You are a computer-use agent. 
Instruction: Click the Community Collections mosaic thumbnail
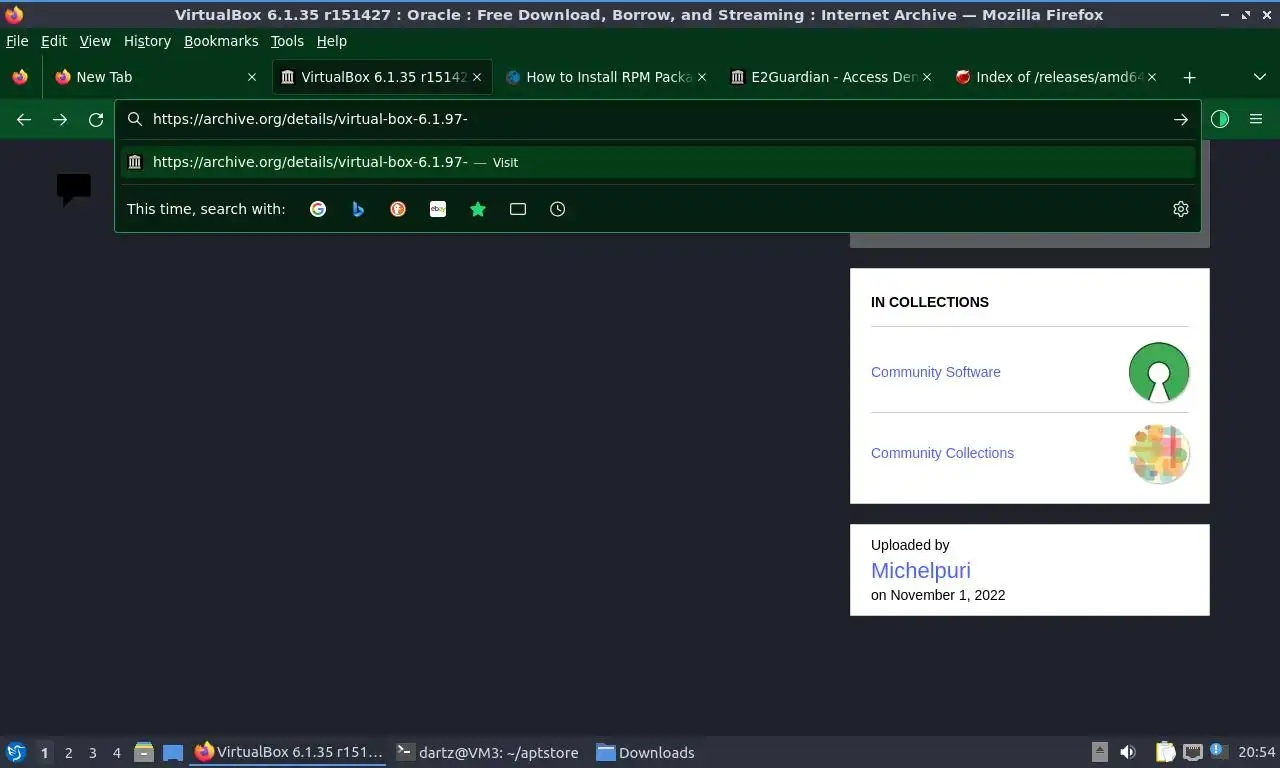[x=1159, y=453]
